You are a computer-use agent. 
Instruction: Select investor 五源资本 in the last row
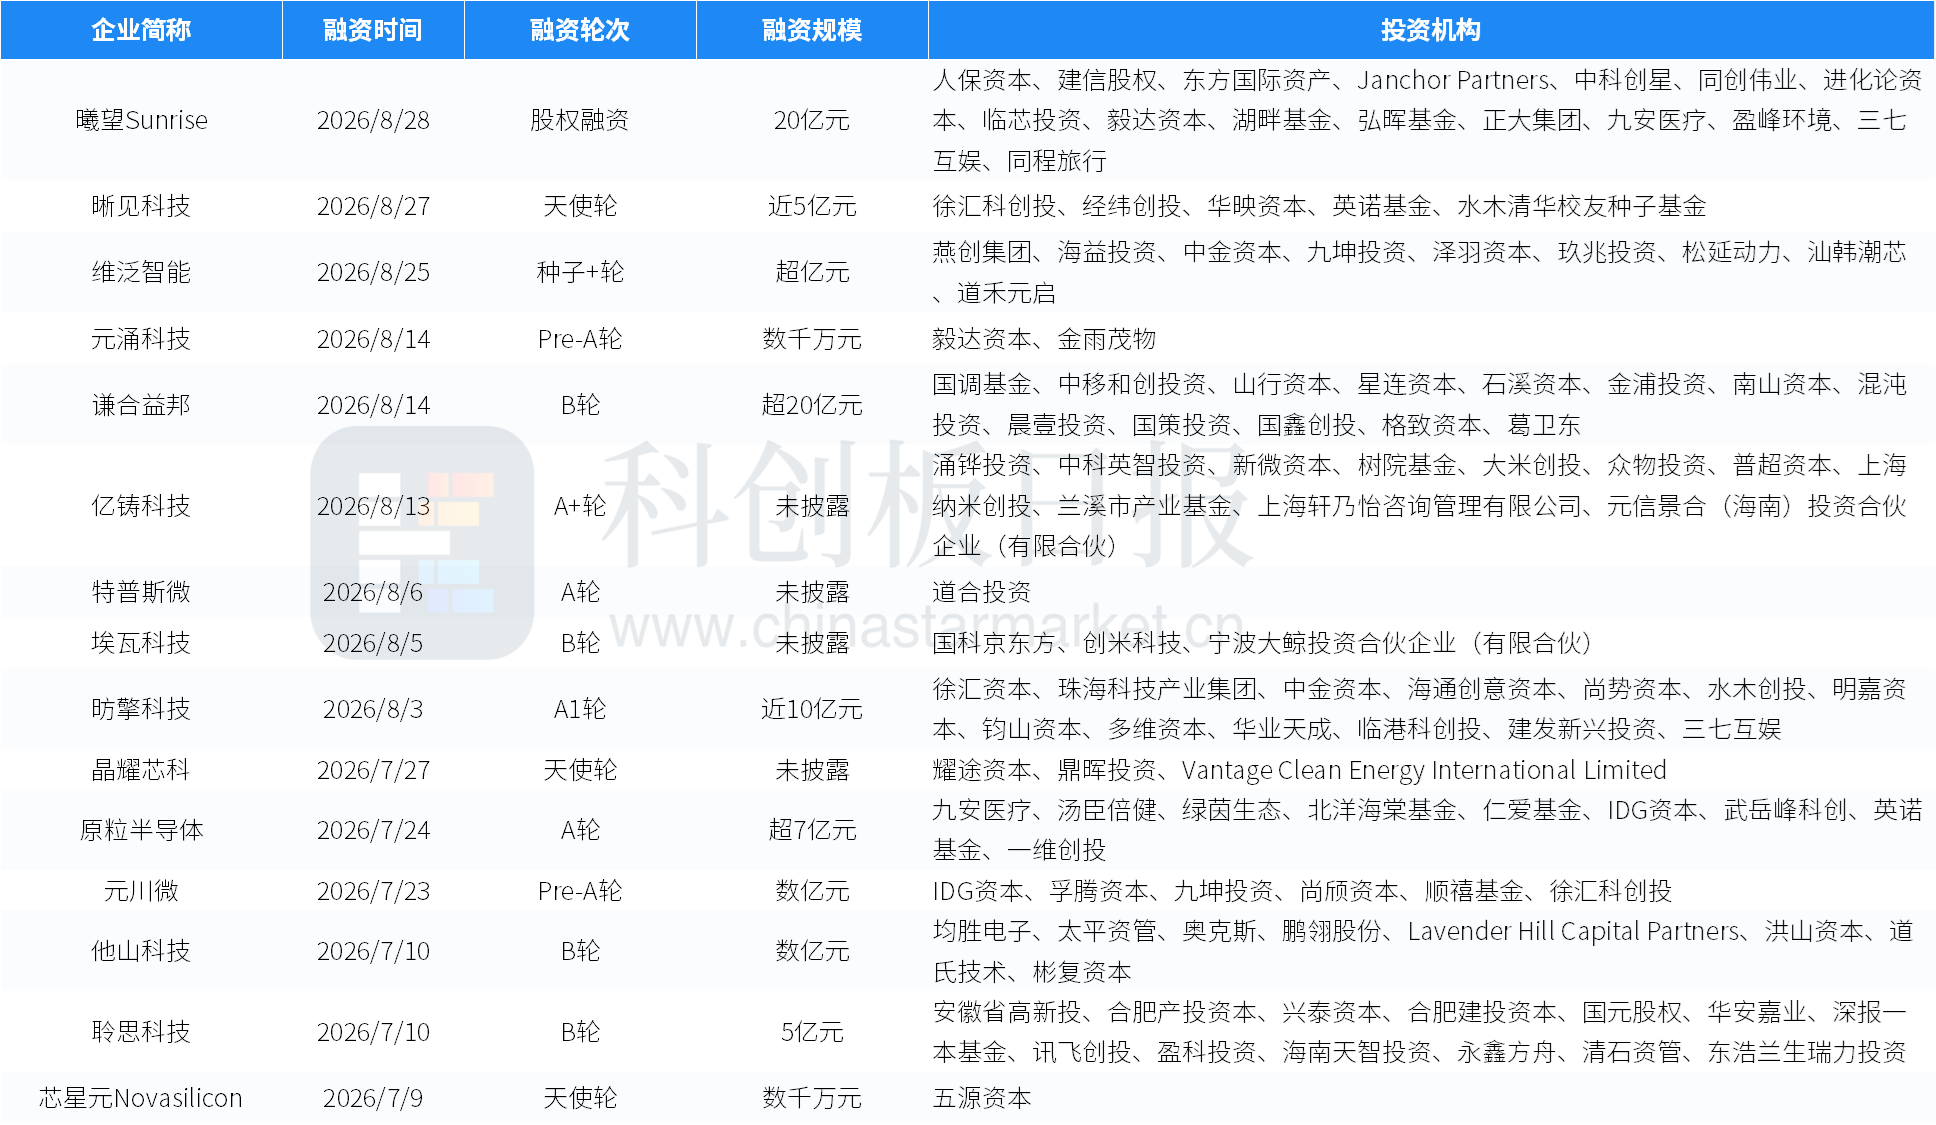pos(982,1098)
